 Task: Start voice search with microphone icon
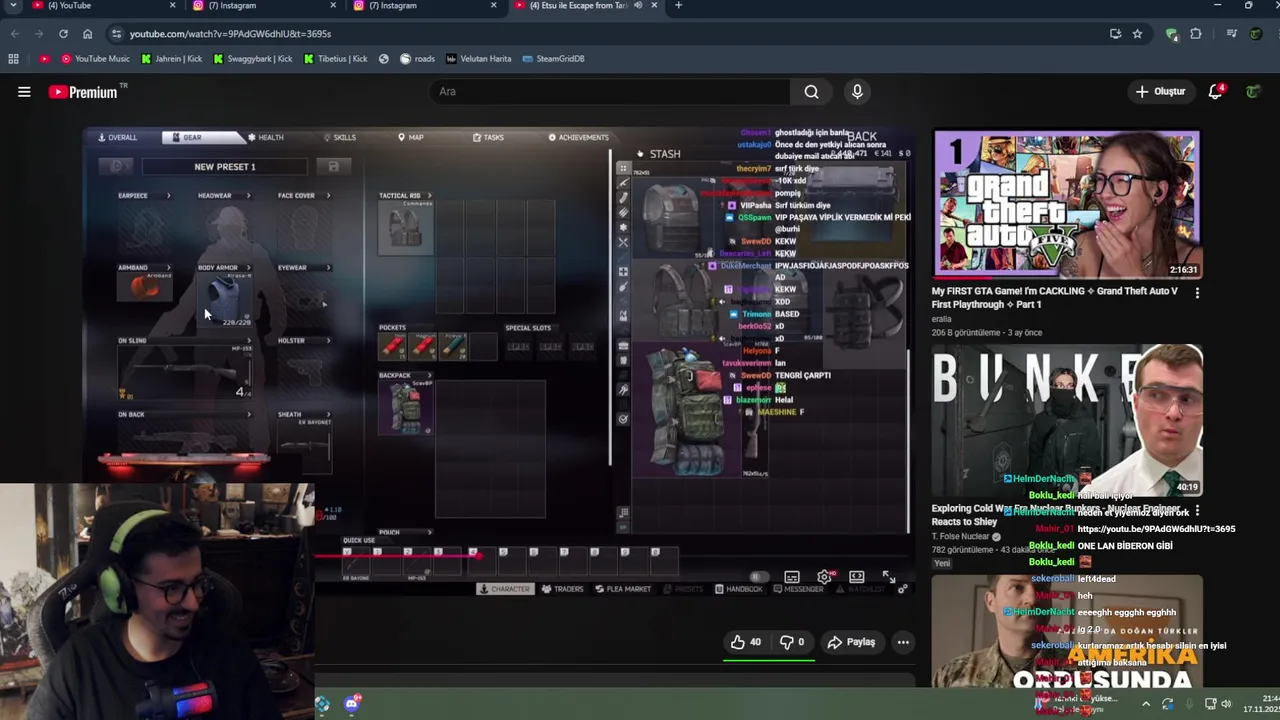pyautogui.click(x=857, y=92)
